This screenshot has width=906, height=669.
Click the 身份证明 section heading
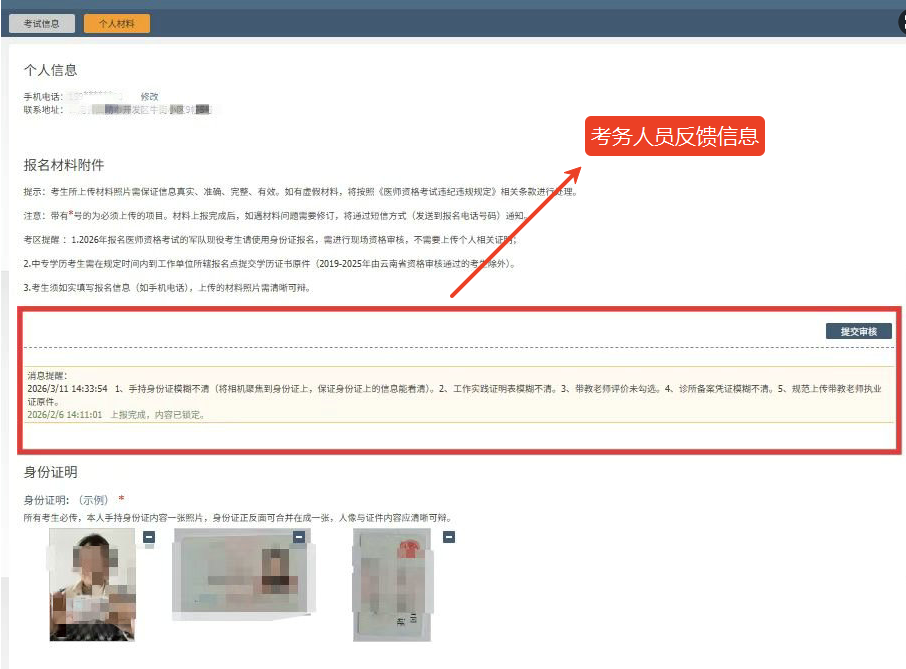51,472
